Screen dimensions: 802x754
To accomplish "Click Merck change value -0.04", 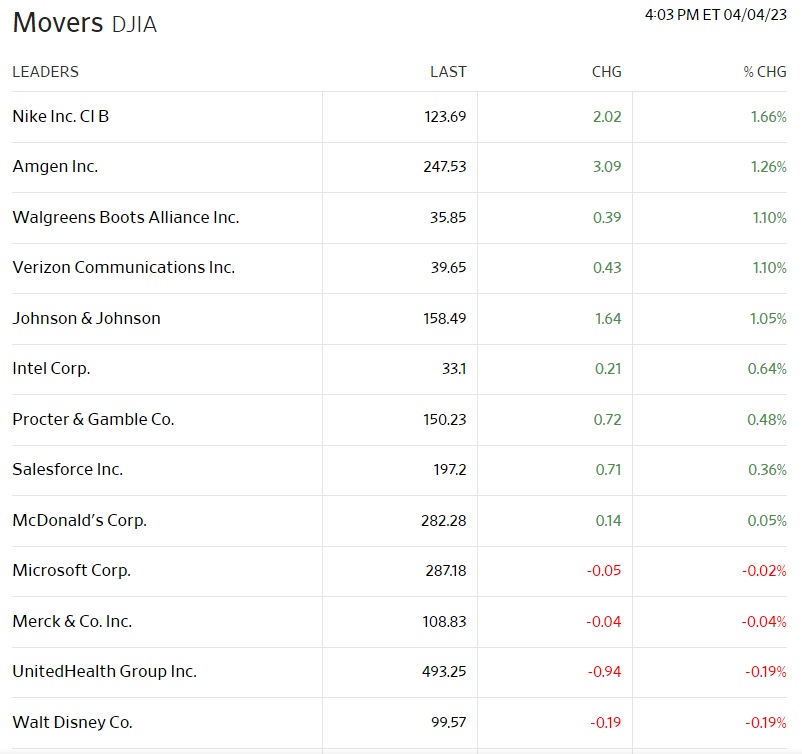I will [x=604, y=622].
